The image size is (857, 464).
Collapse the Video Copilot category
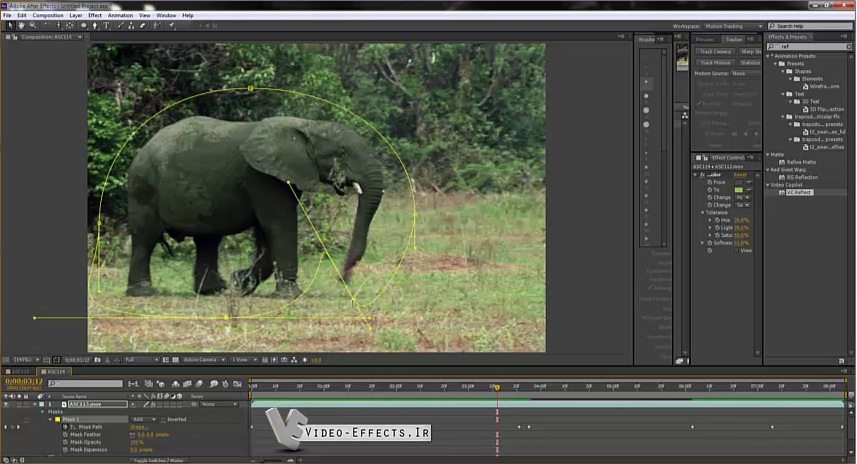coord(768,185)
